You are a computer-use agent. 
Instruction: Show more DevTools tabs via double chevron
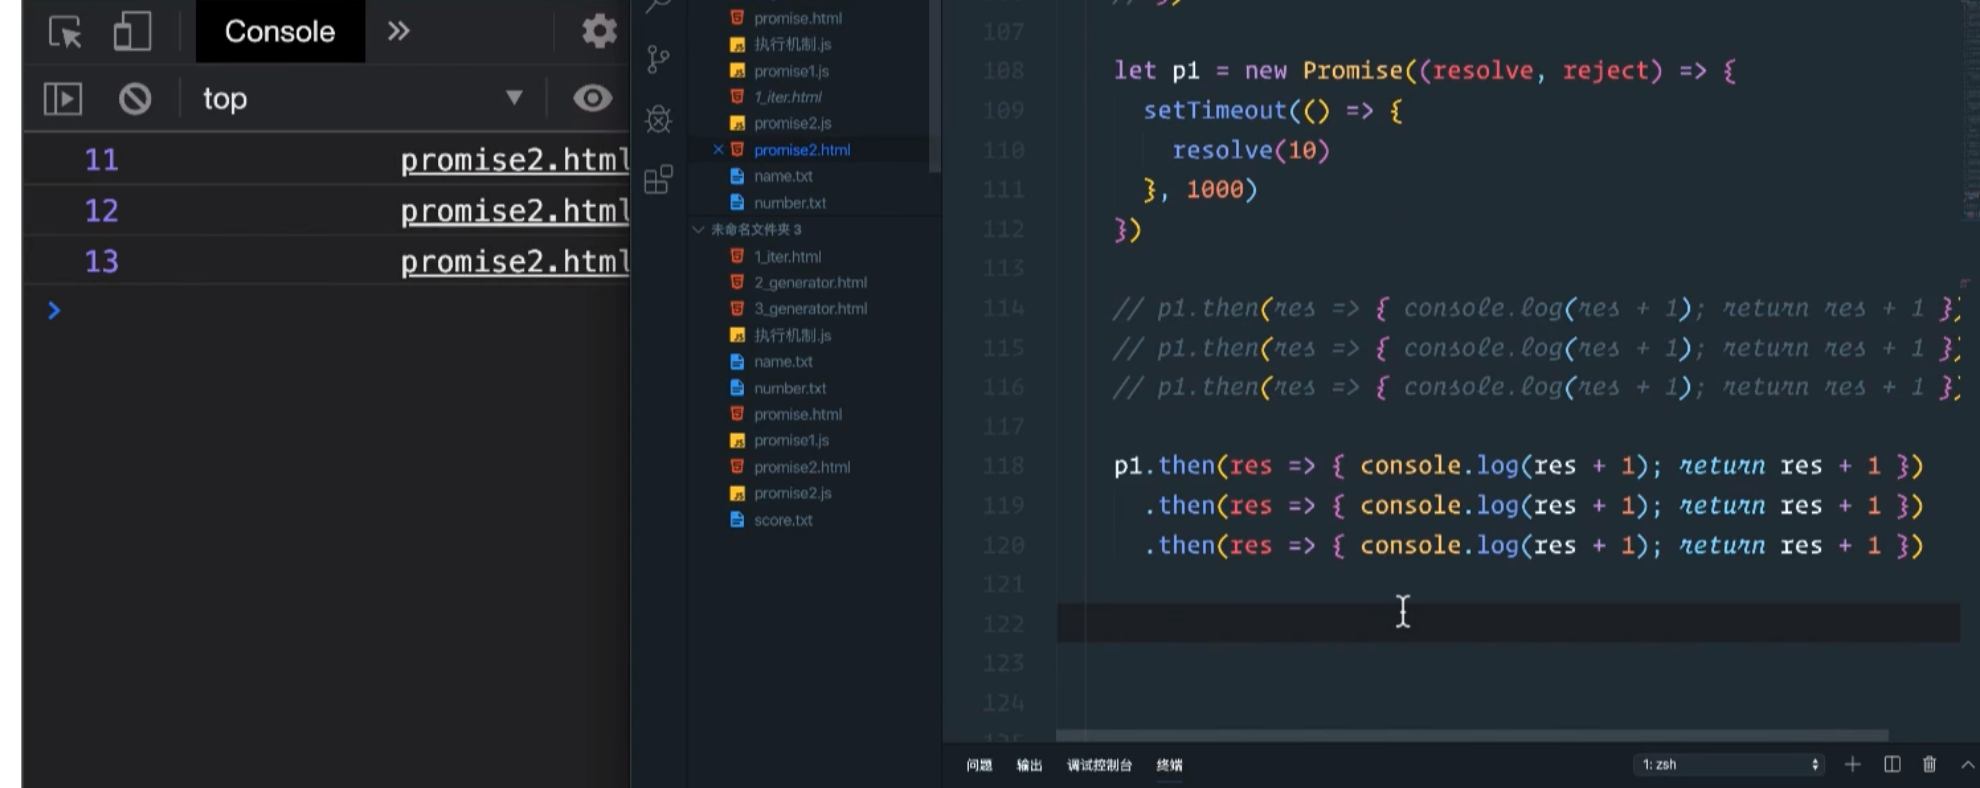tap(398, 31)
